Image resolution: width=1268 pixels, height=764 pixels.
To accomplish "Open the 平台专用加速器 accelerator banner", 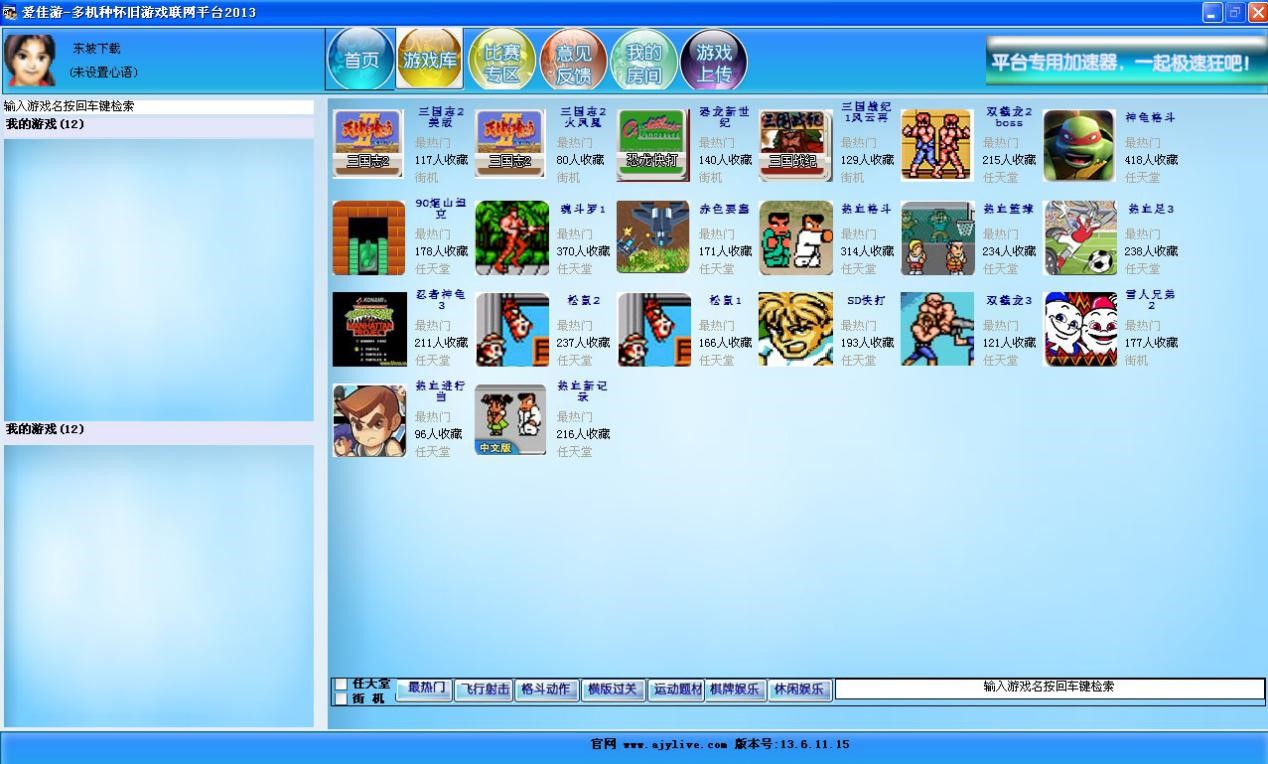I will [x=1126, y=62].
